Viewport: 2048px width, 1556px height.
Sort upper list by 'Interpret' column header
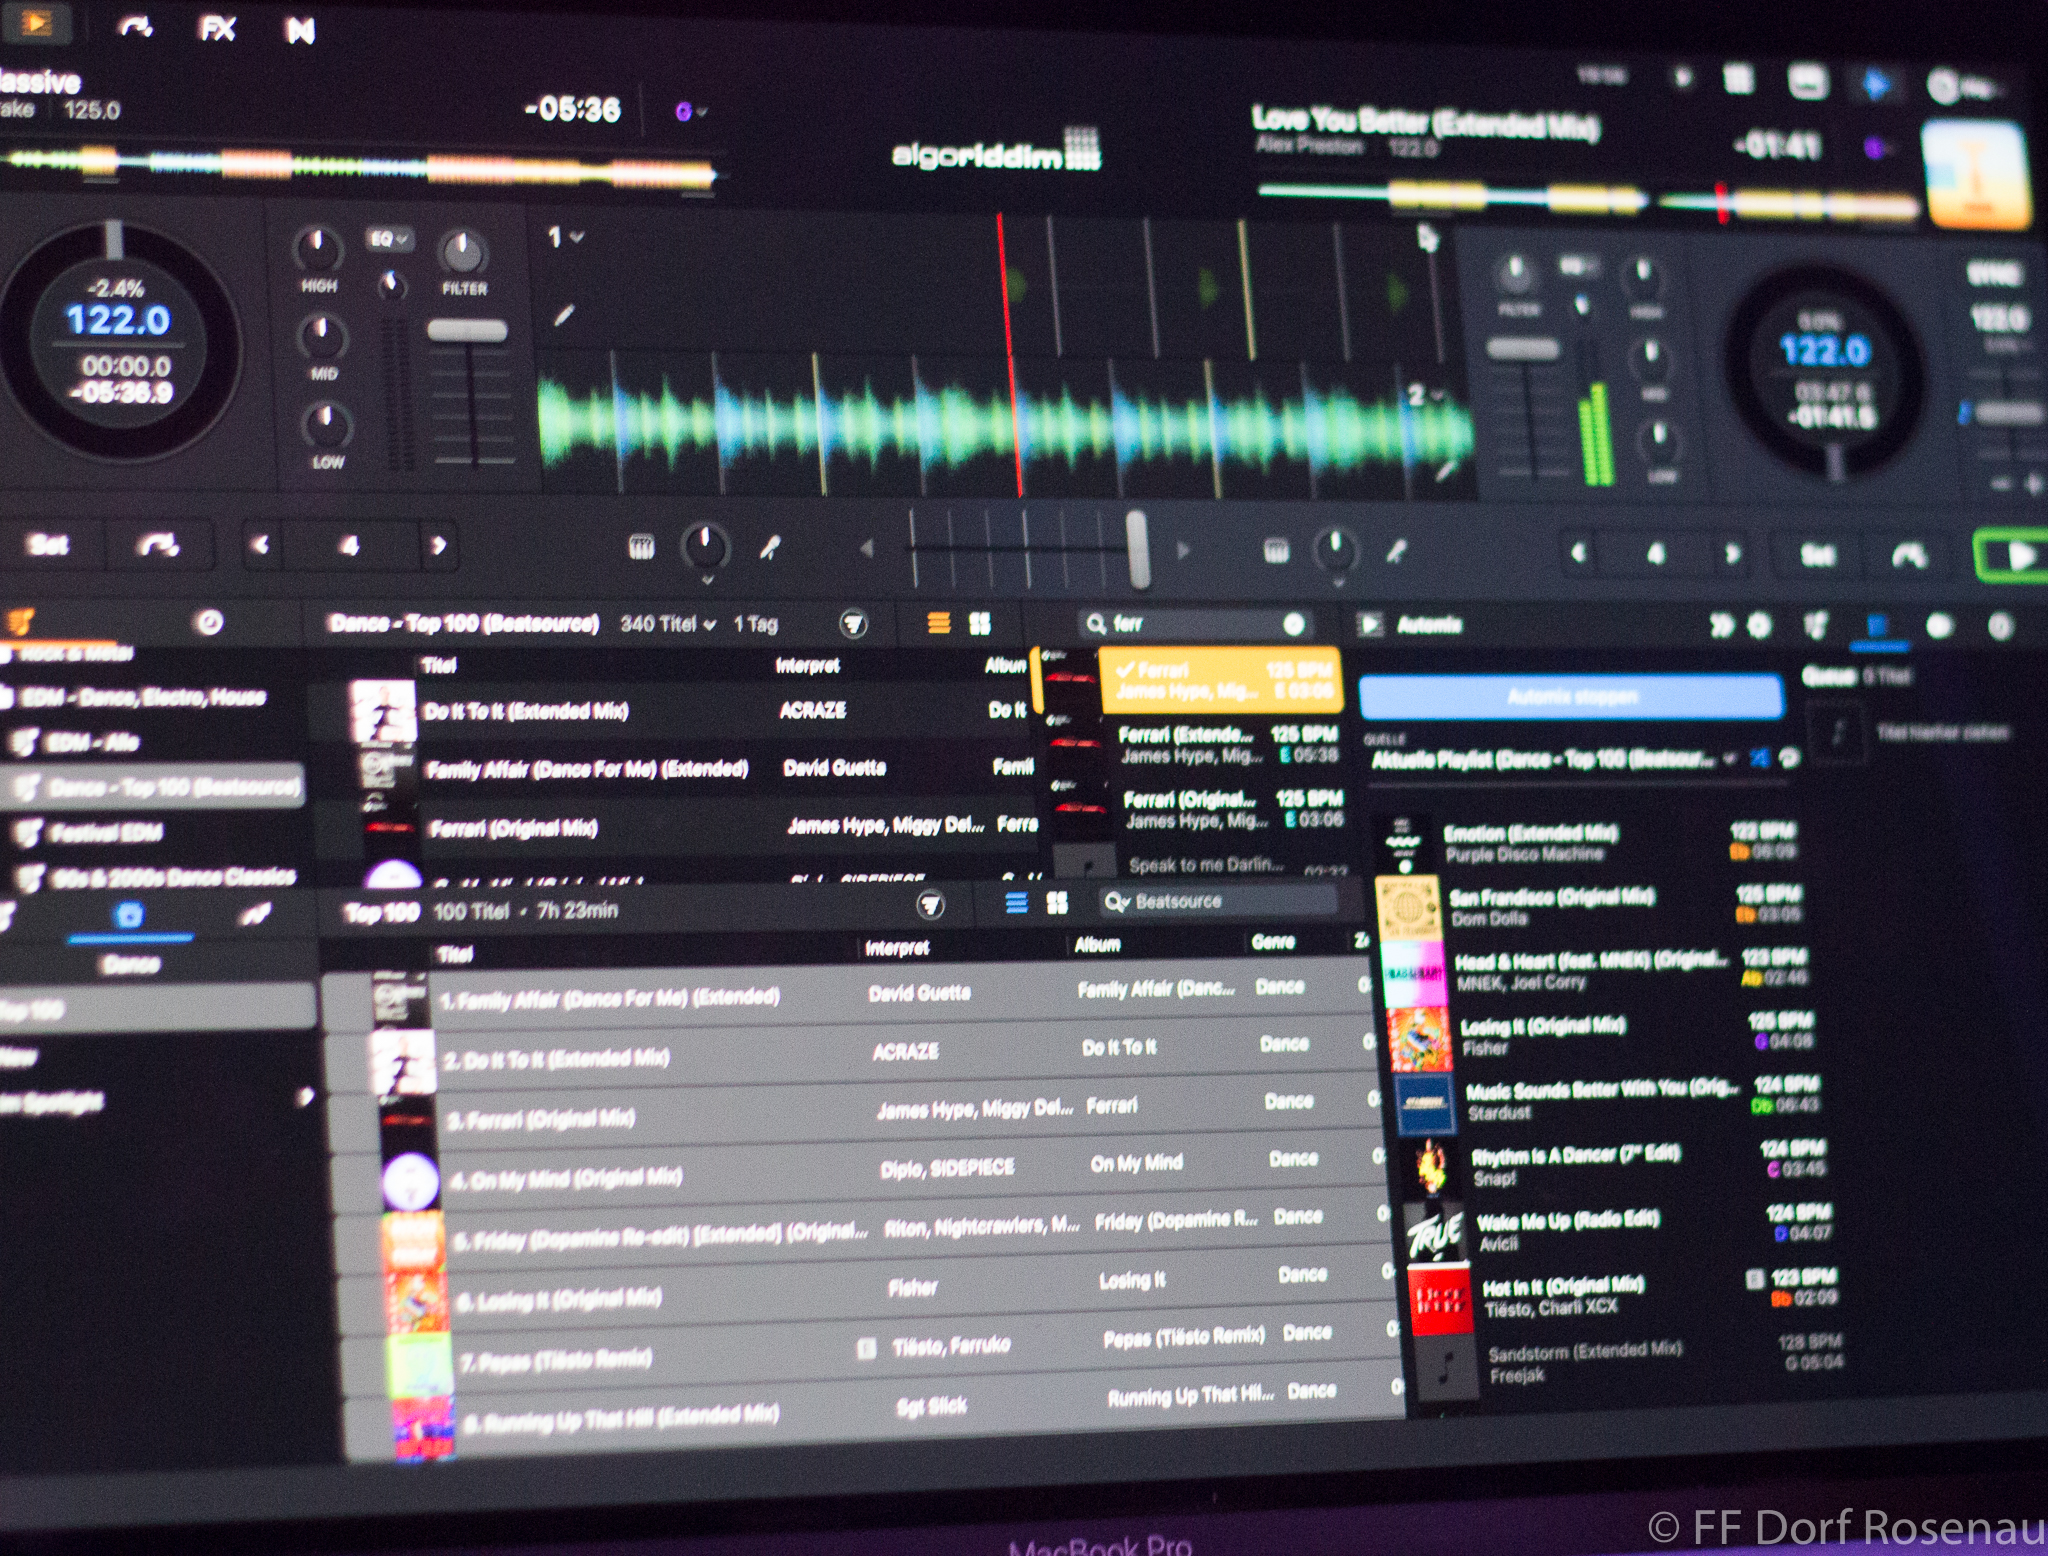click(x=807, y=666)
